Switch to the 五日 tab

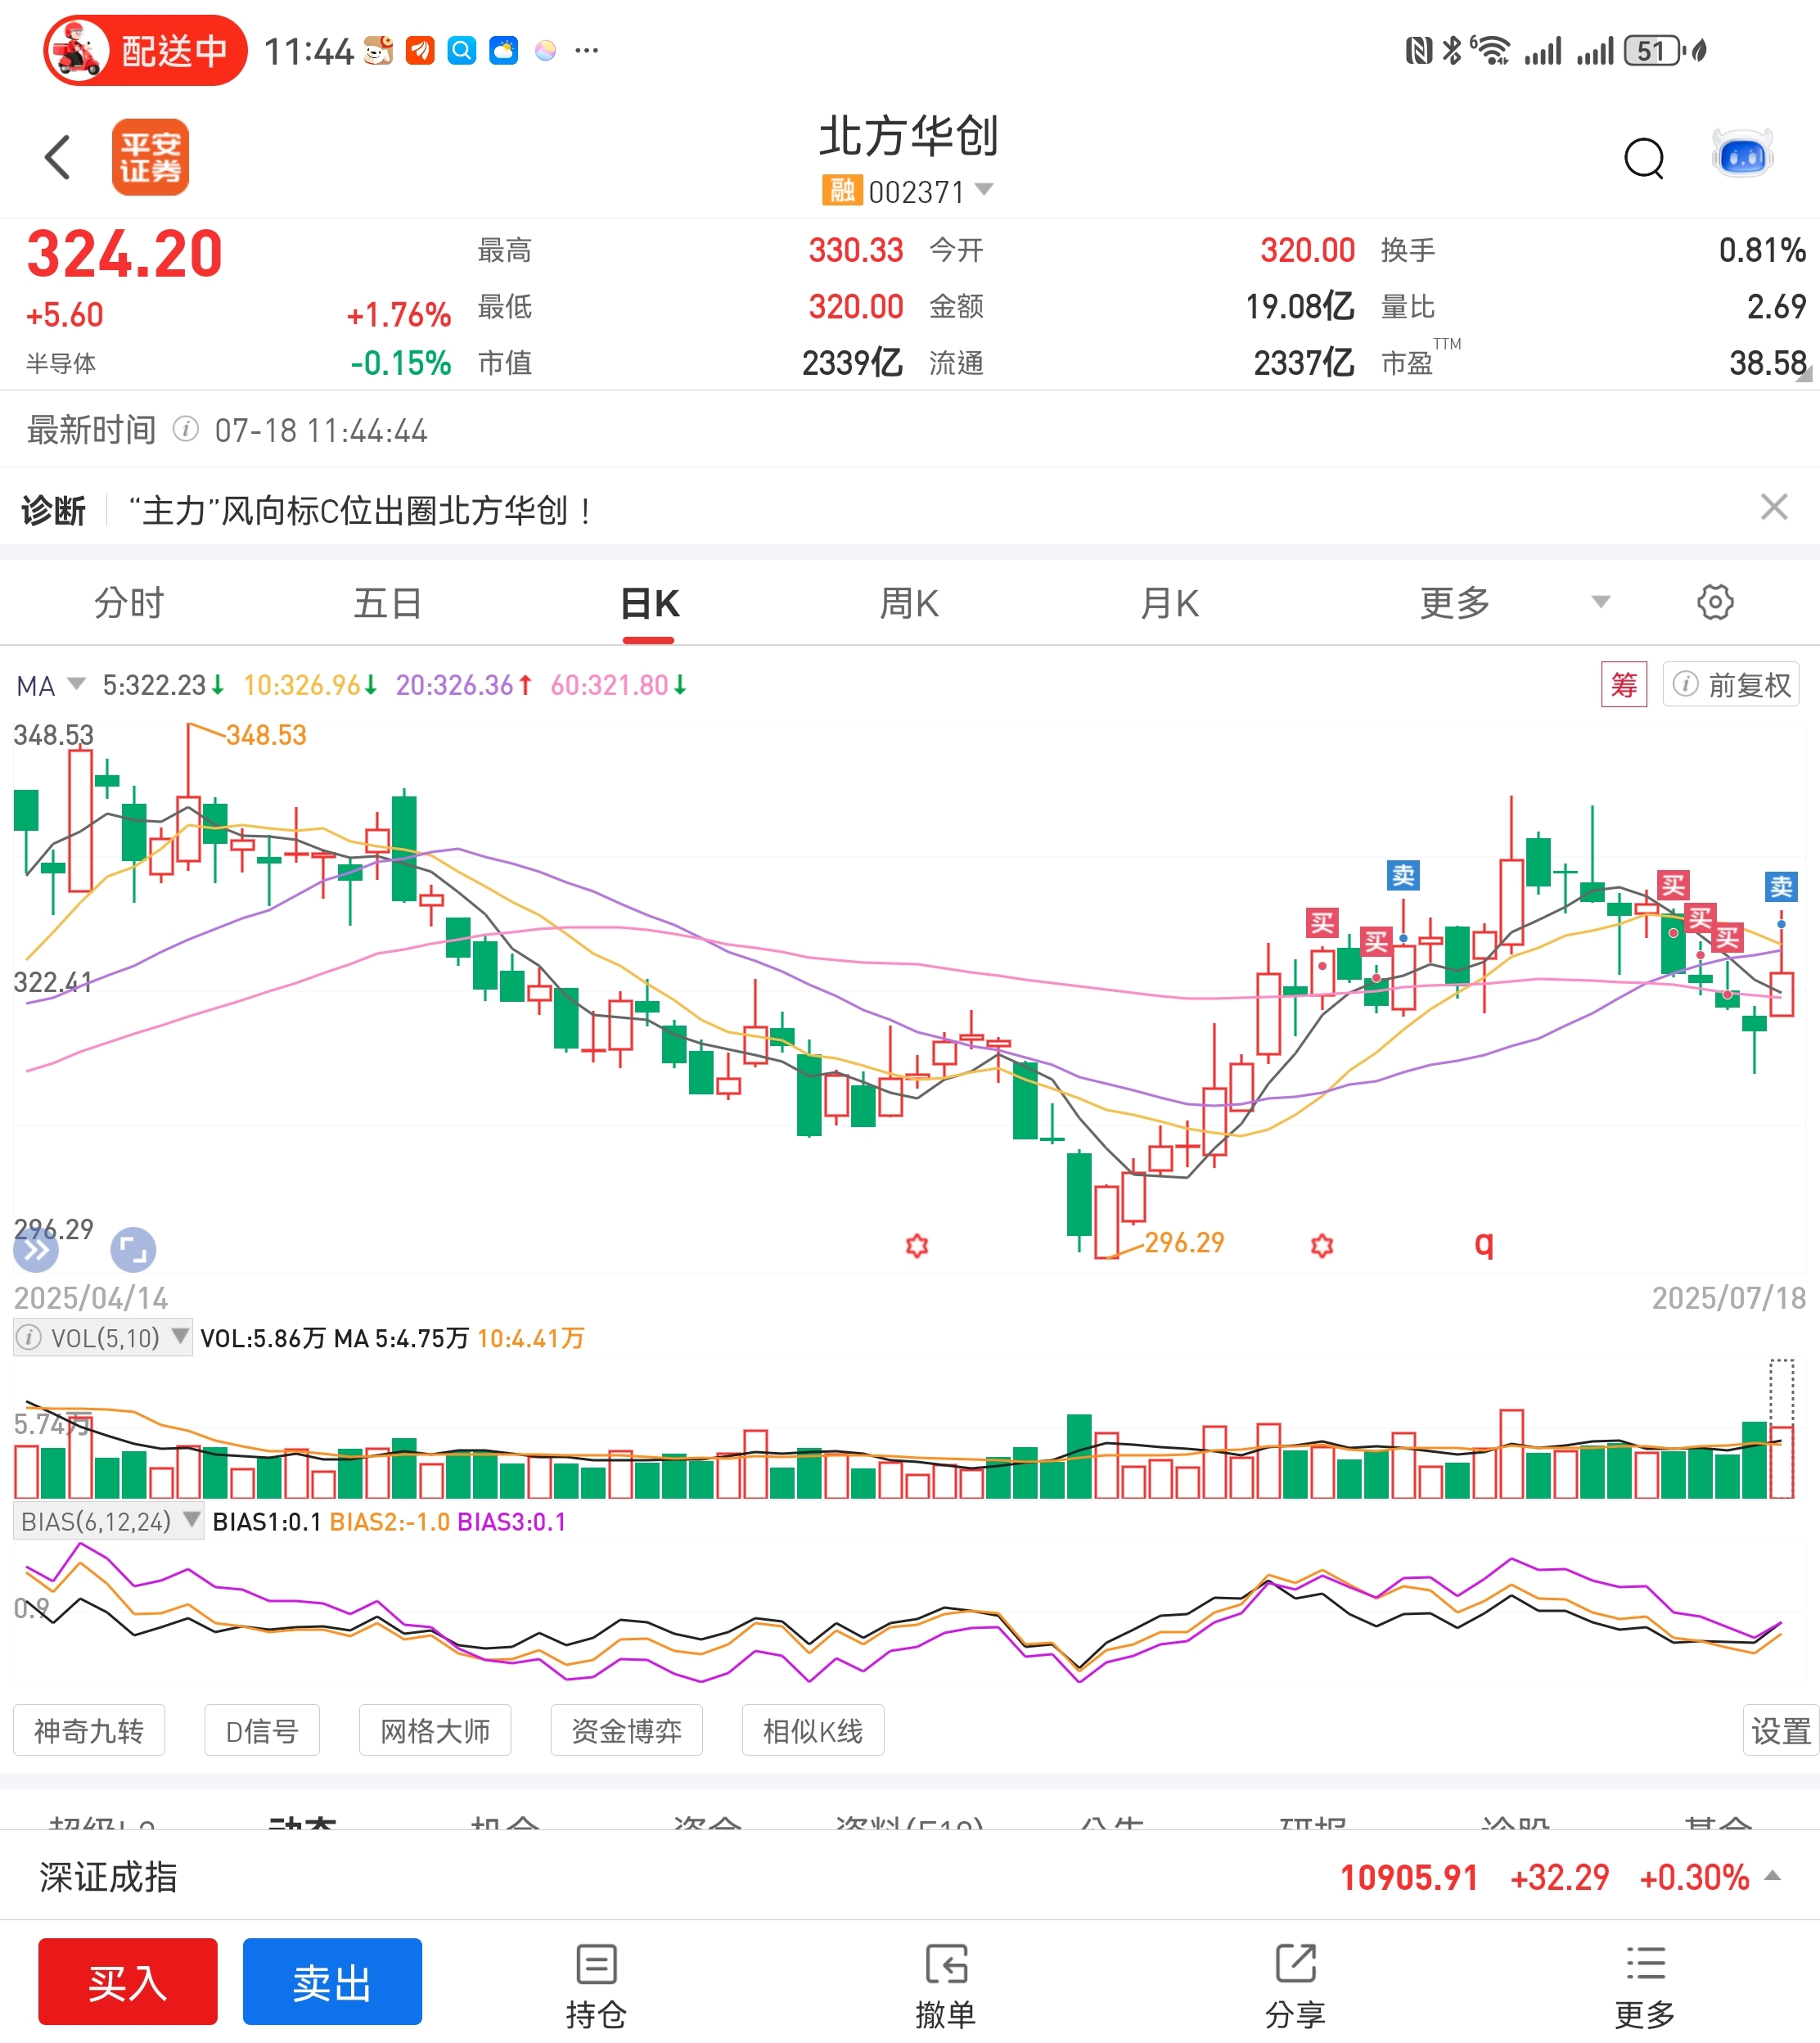click(x=388, y=604)
